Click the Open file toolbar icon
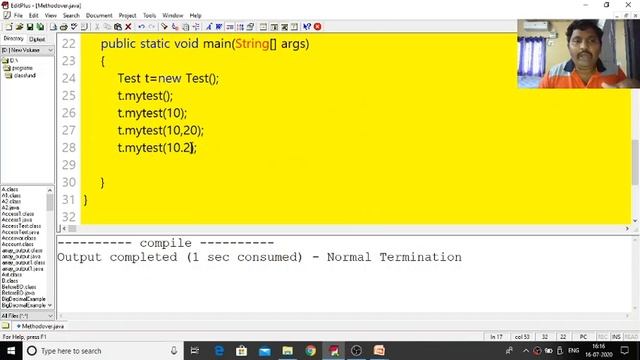Image resolution: width=640 pixels, height=360 pixels. tap(19, 27)
